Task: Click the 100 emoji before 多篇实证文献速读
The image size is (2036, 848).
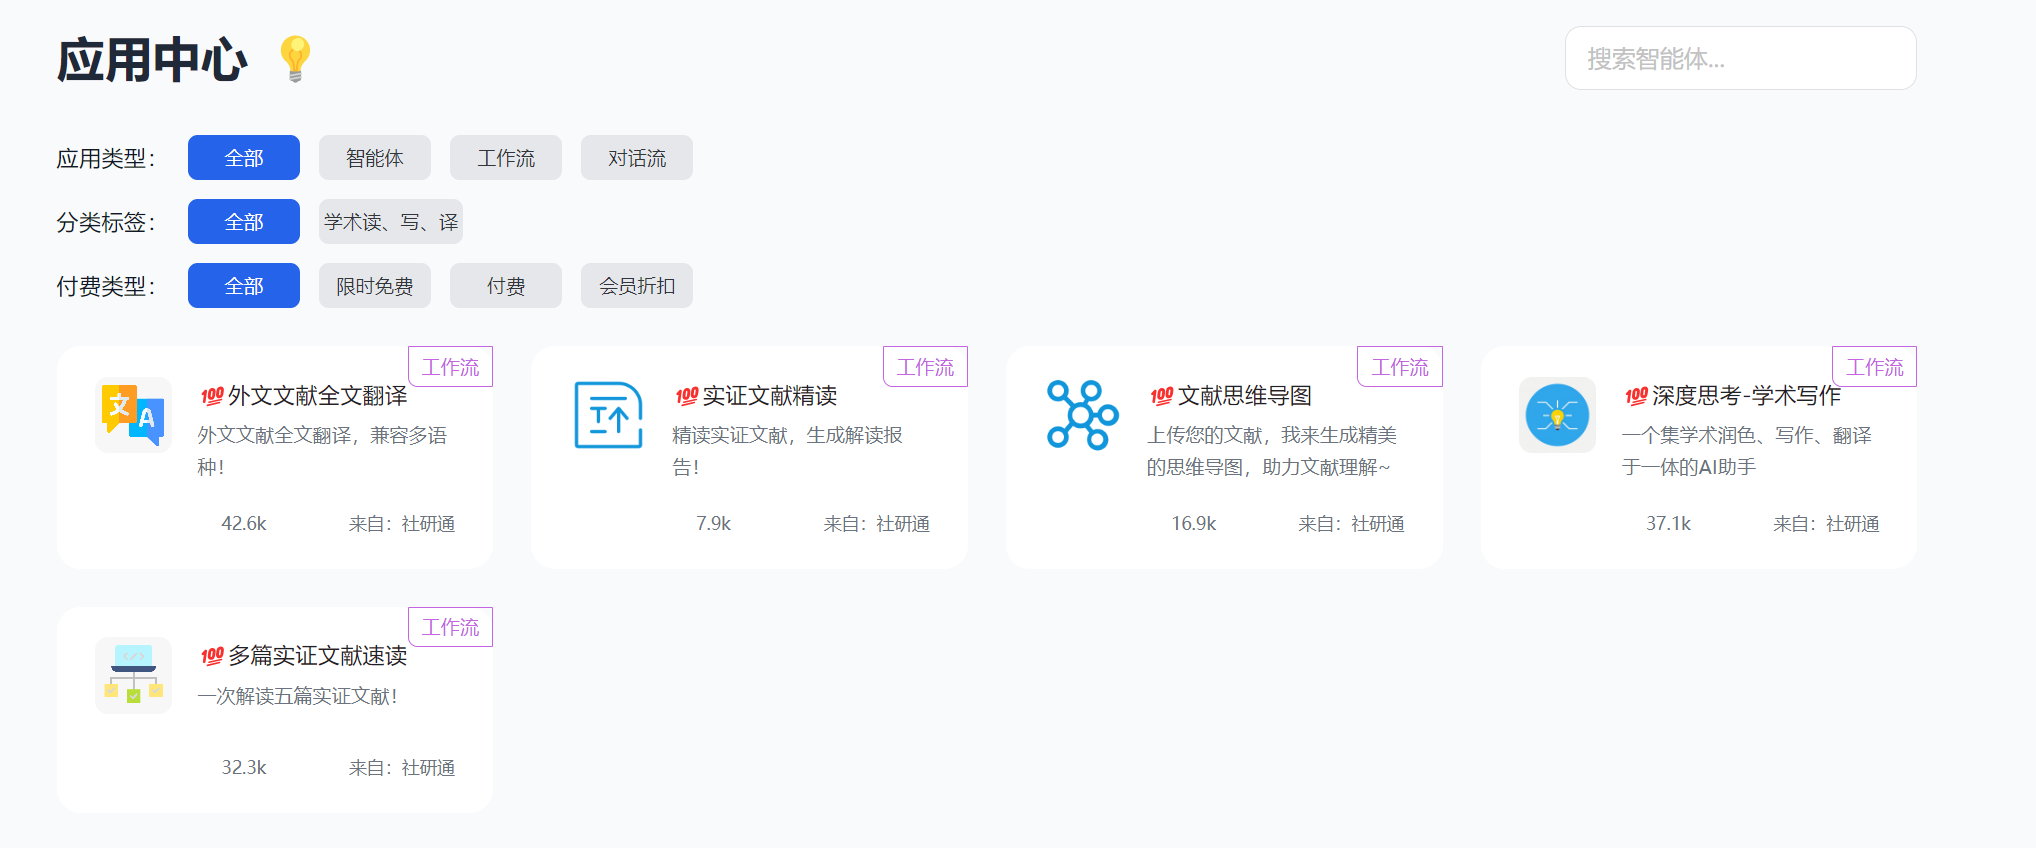Action: tap(212, 656)
